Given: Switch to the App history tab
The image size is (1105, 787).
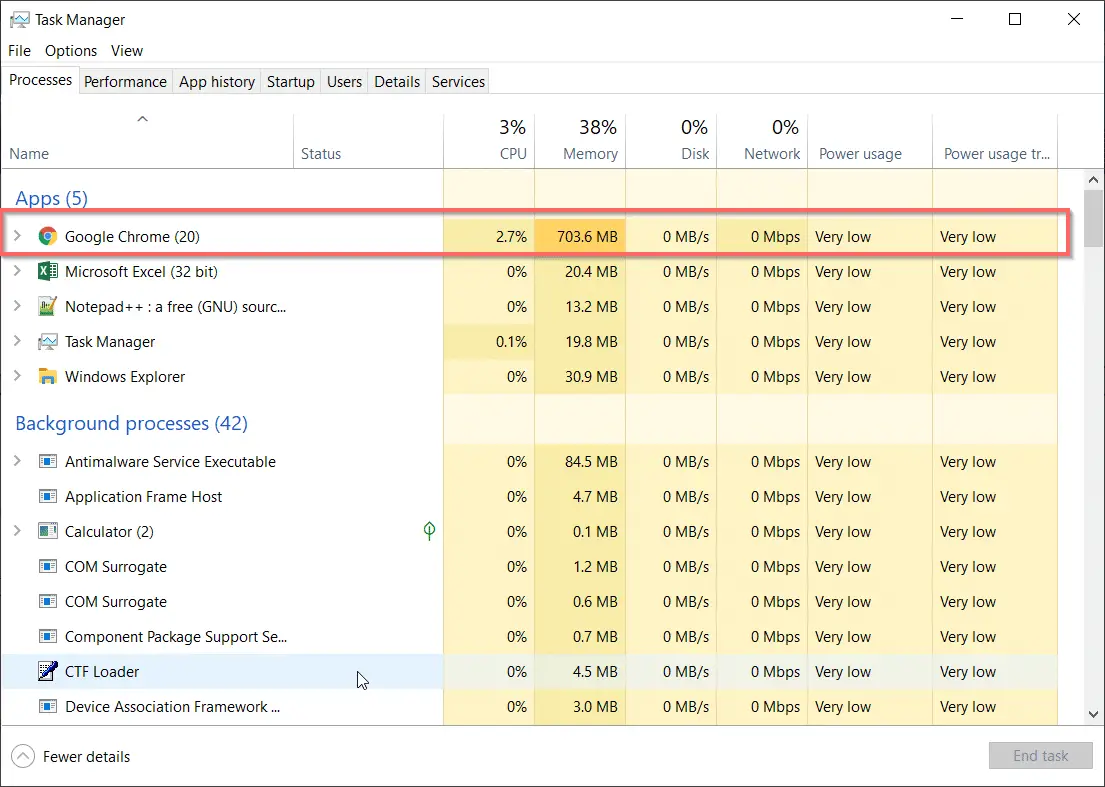Looking at the screenshot, I should [x=217, y=82].
